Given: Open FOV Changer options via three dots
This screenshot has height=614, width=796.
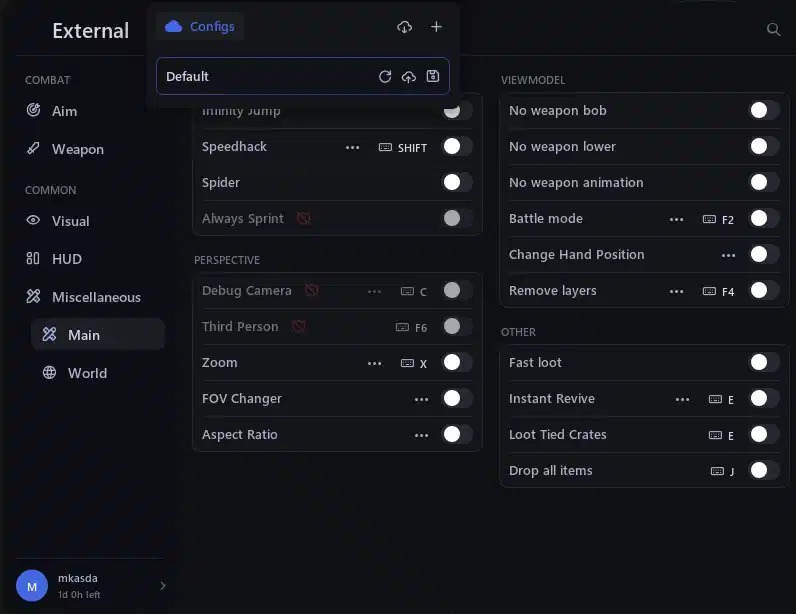Looking at the screenshot, I should pyautogui.click(x=421, y=399).
